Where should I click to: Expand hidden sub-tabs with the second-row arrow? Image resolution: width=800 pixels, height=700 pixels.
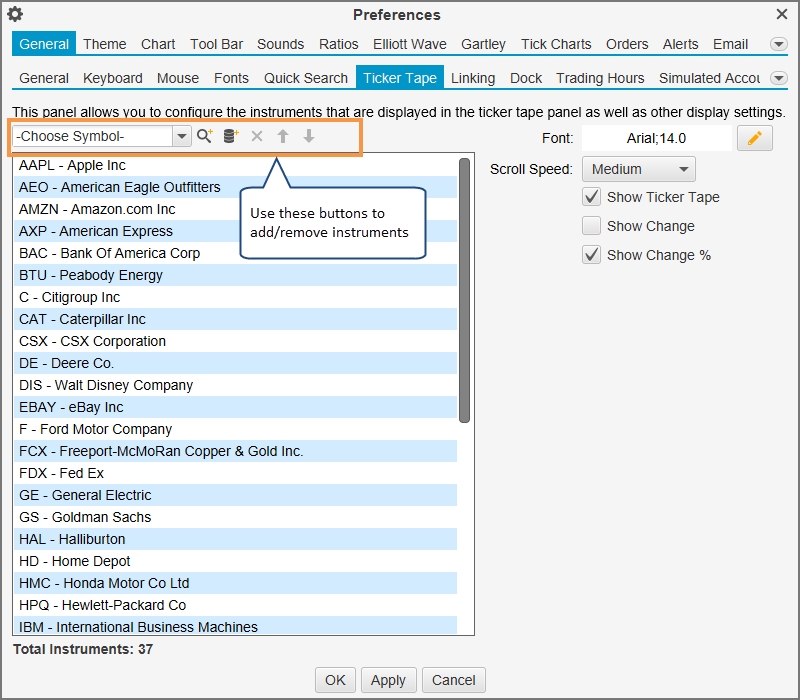pyautogui.click(x=779, y=78)
